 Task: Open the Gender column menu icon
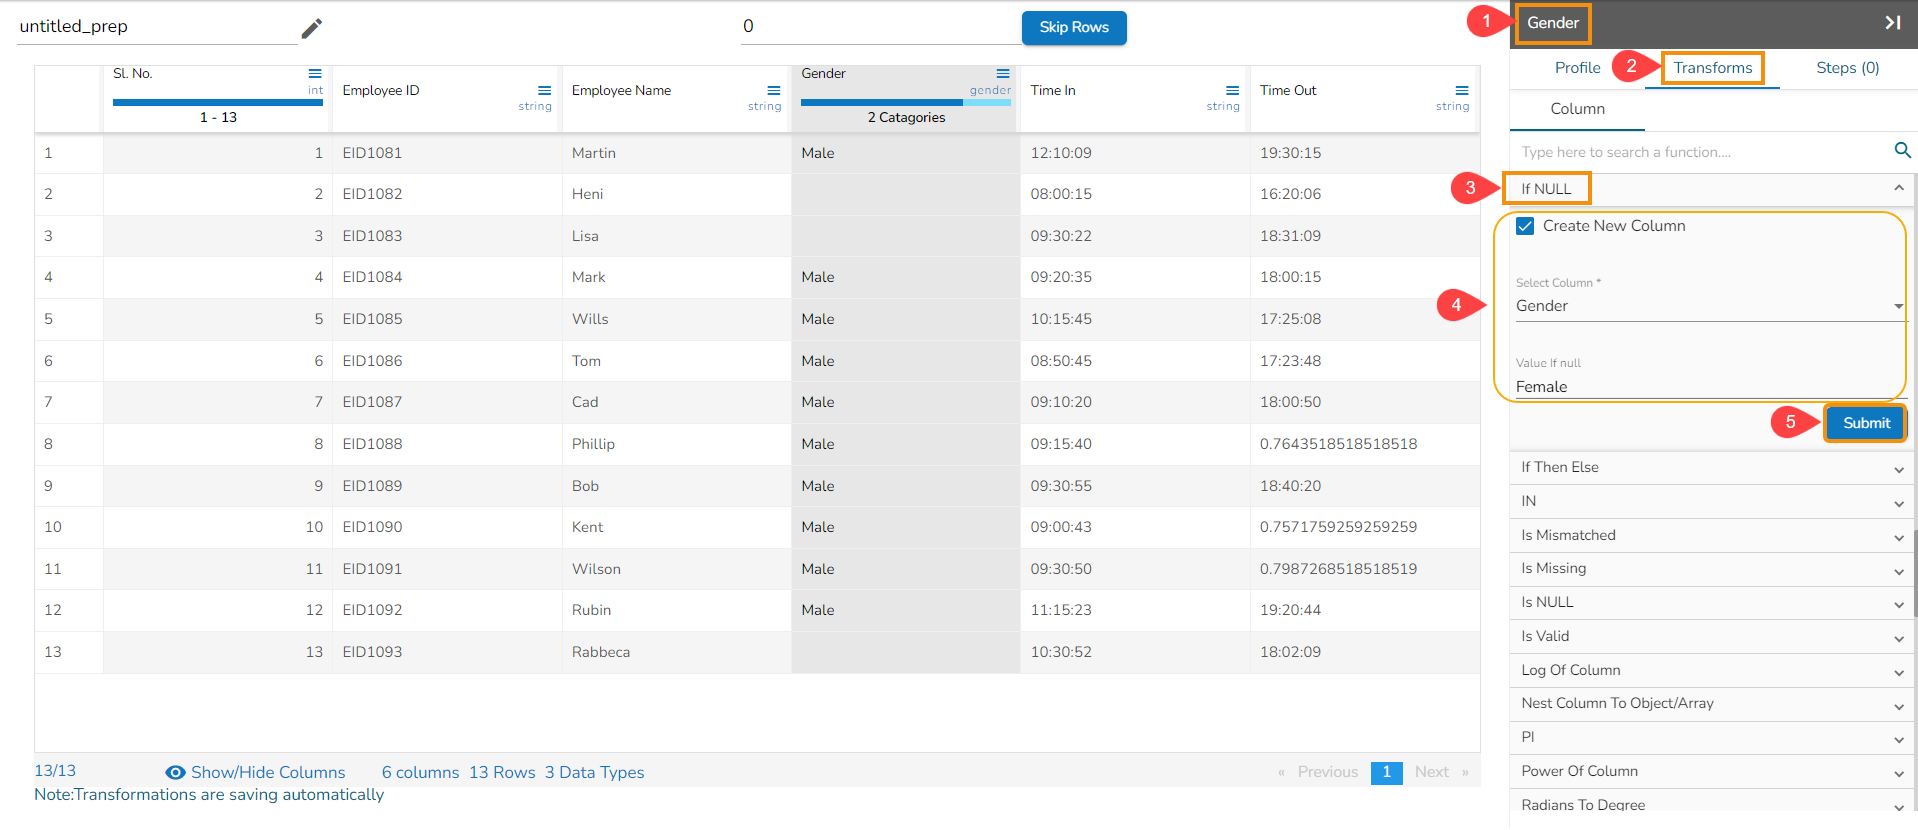[1003, 74]
